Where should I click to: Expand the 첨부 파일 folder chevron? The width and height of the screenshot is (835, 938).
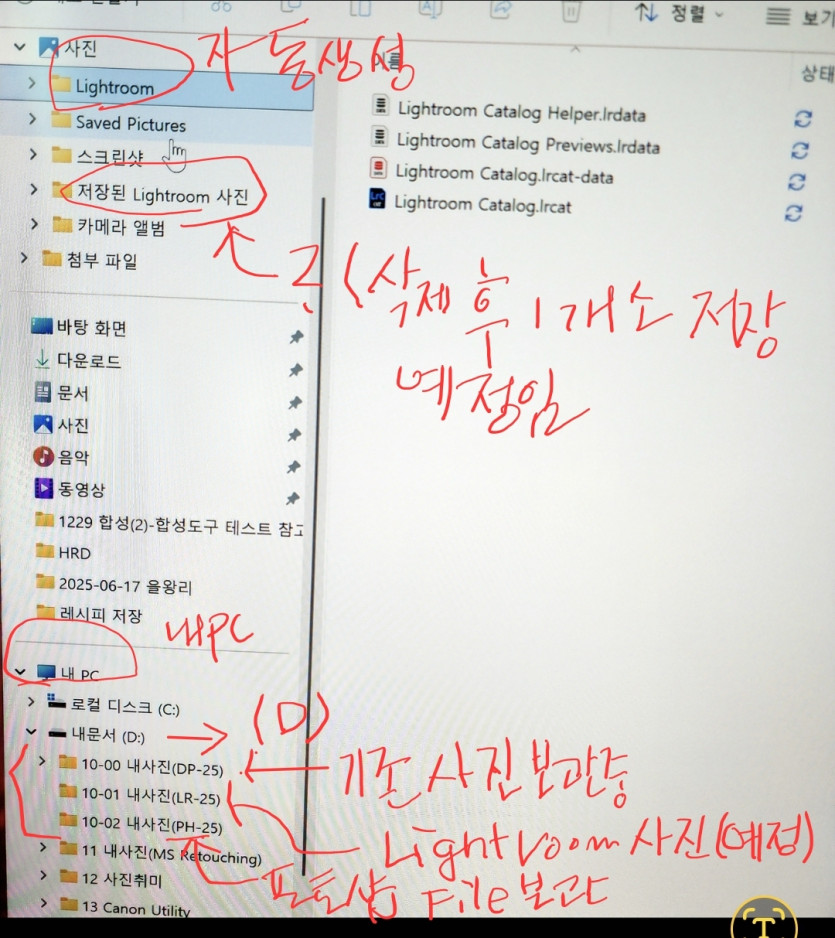click(x=25, y=258)
